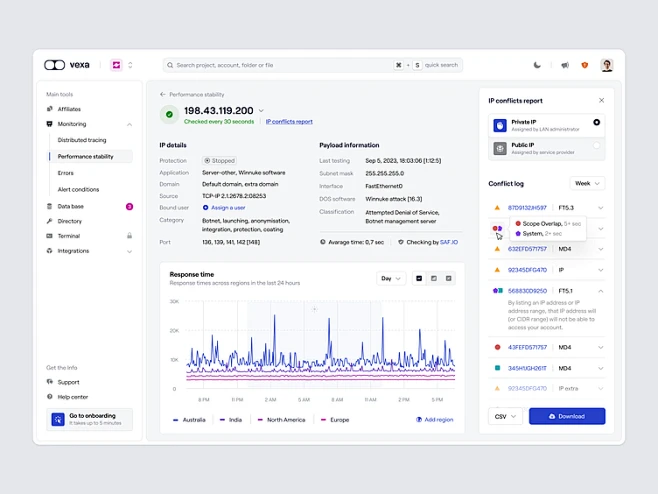
Task: Open Errors submenu item
Action: point(65,173)
